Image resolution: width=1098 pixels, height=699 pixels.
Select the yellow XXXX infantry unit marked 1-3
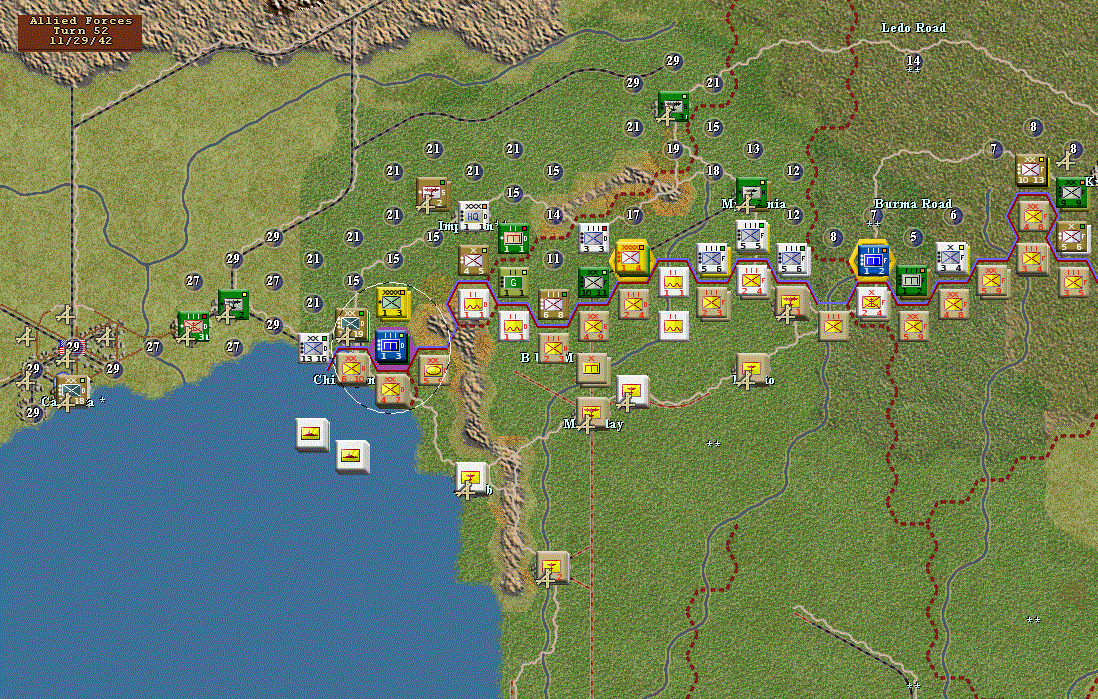392,303
